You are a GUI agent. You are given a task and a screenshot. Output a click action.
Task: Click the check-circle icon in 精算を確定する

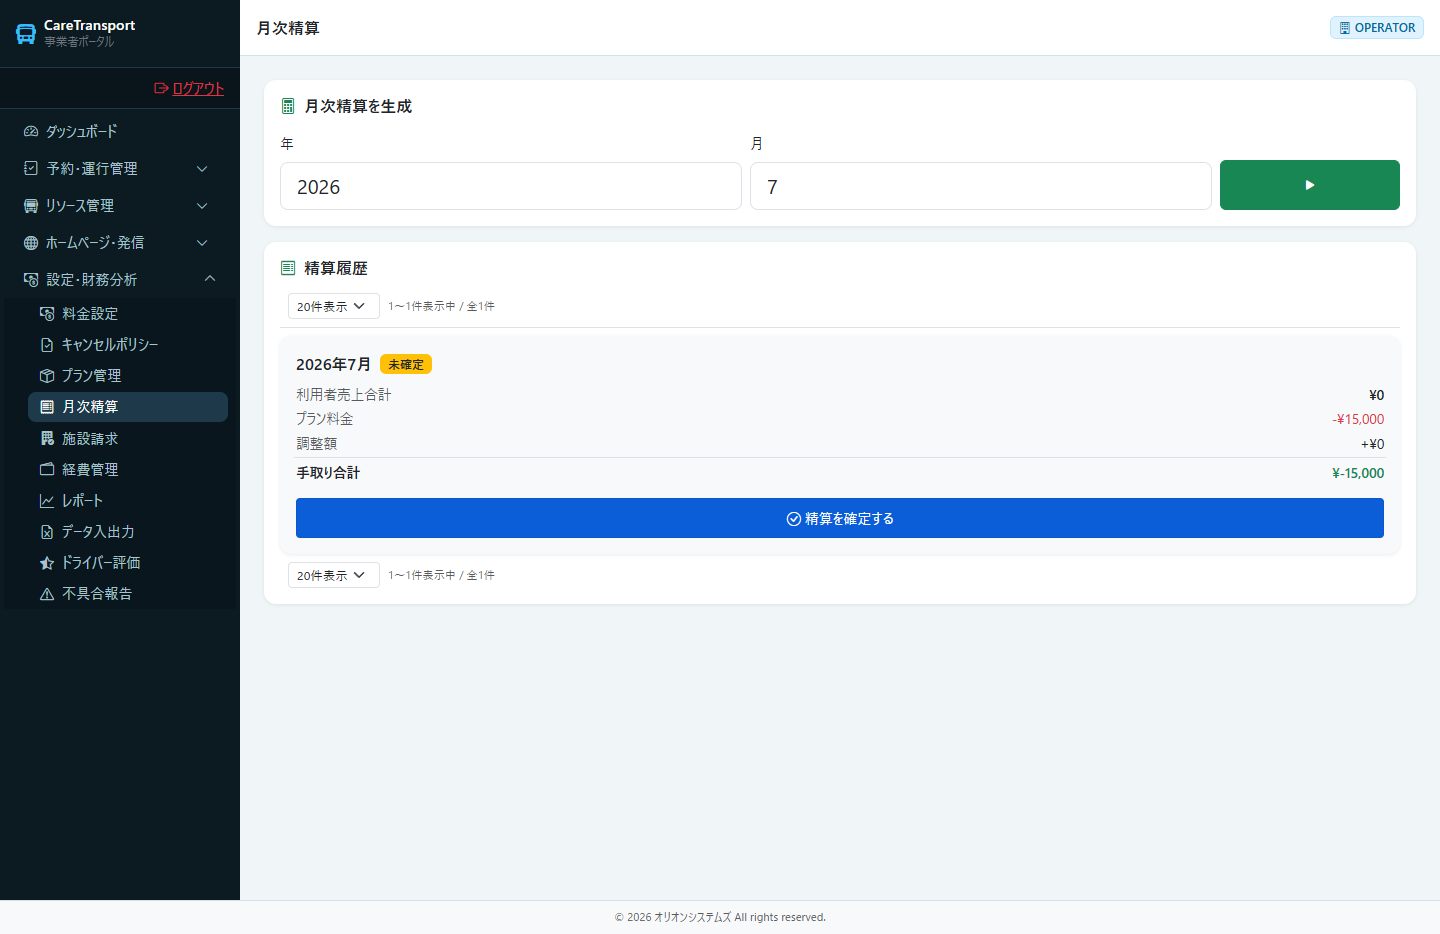794,518
